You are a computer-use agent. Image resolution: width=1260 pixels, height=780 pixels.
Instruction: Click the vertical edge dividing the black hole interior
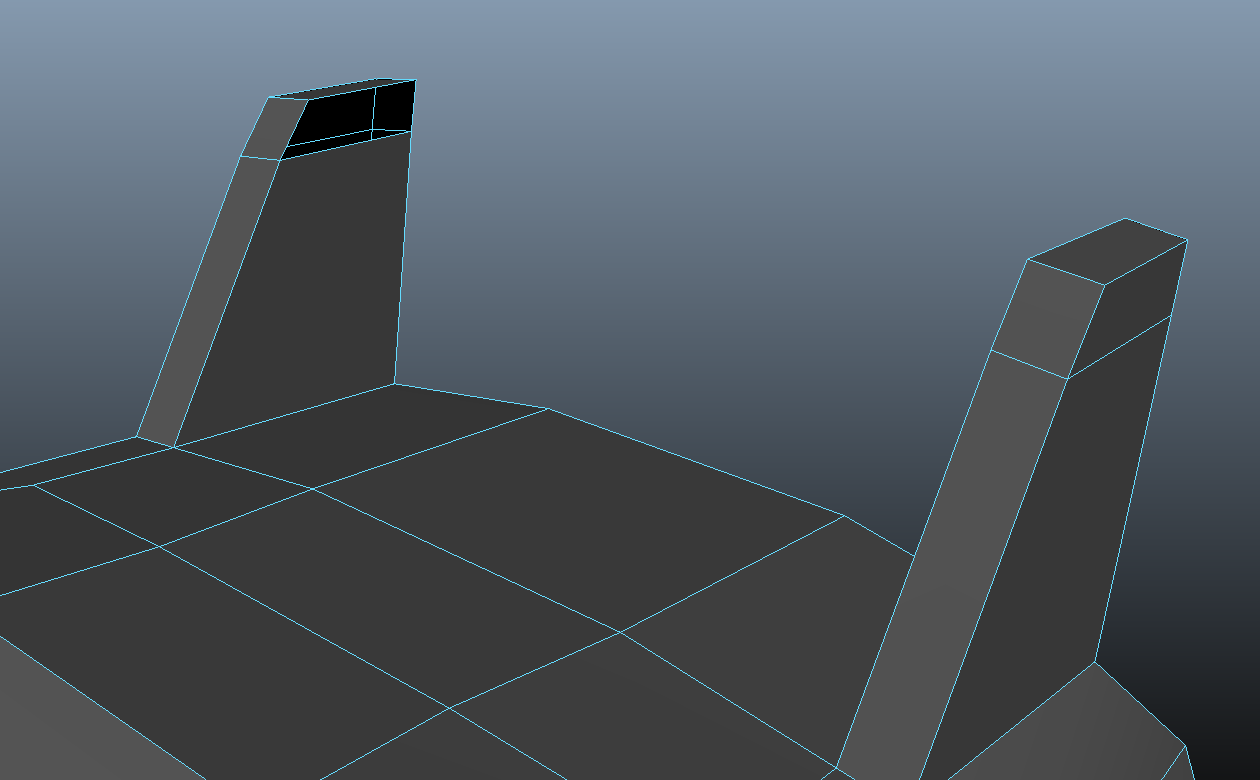[374, 108]
